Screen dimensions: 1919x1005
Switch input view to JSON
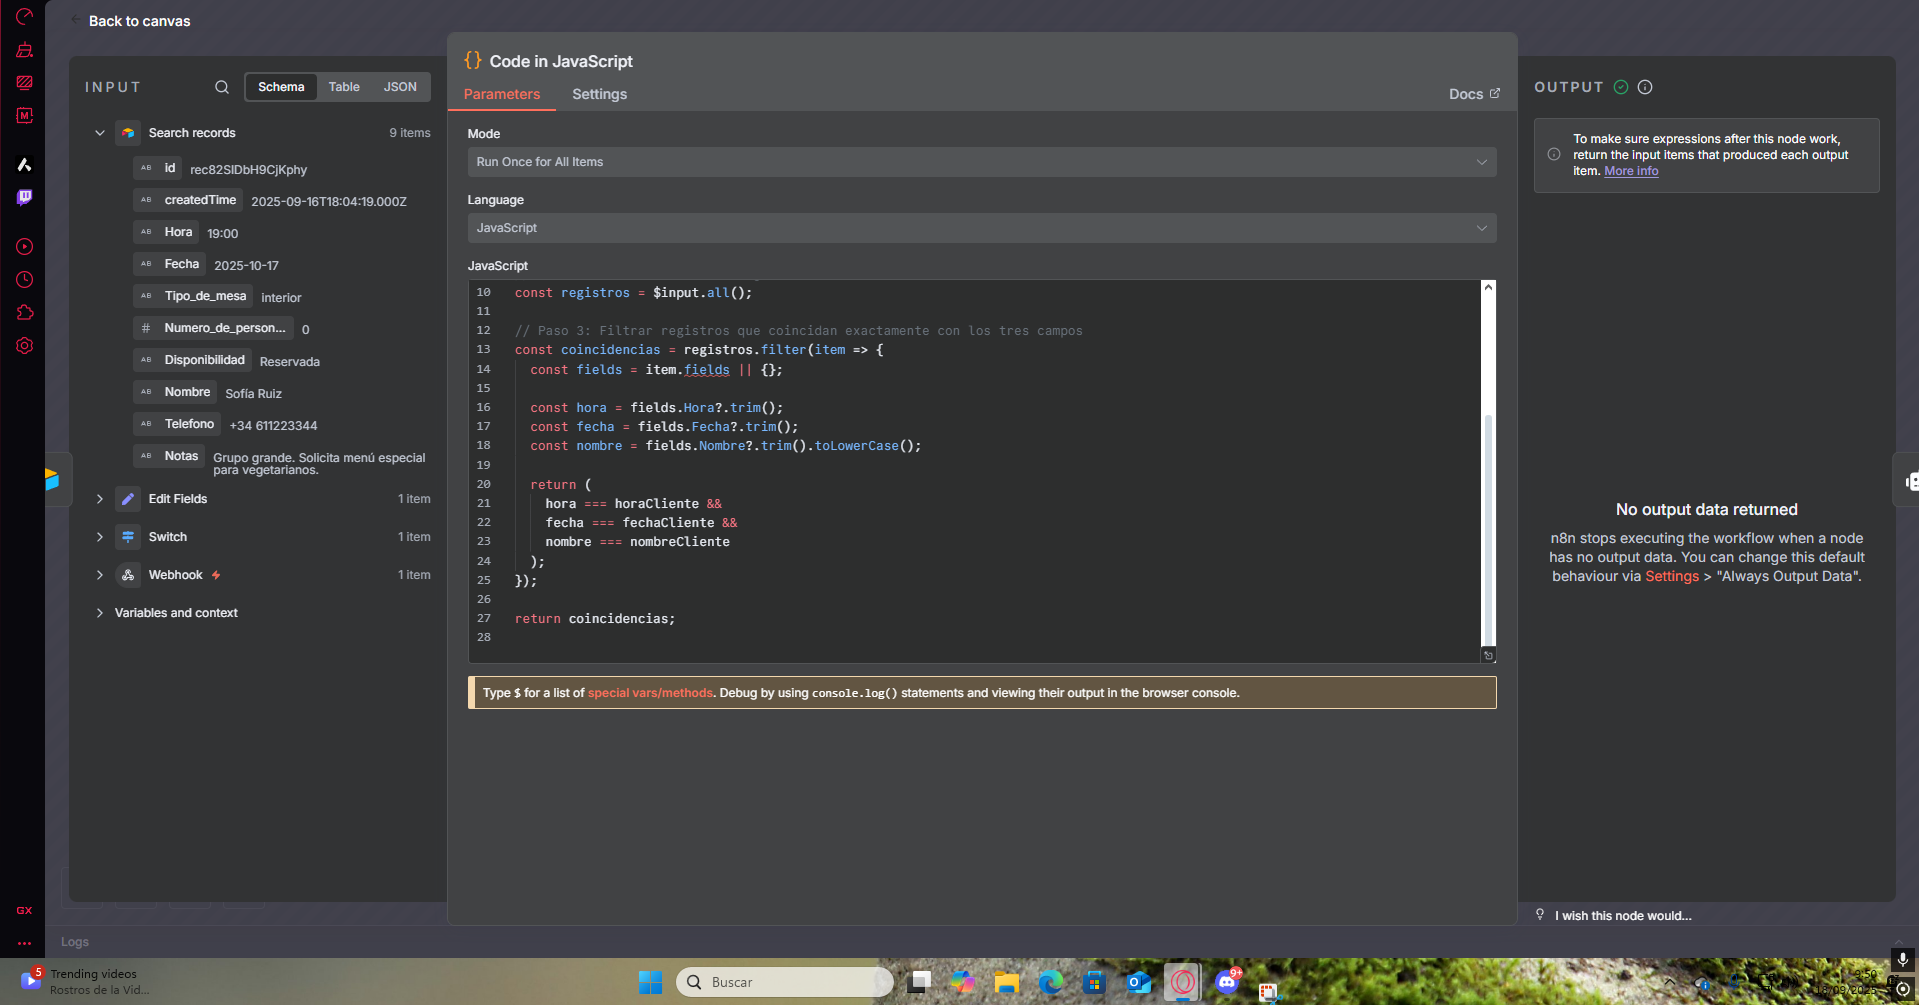(x=400, y=87)
